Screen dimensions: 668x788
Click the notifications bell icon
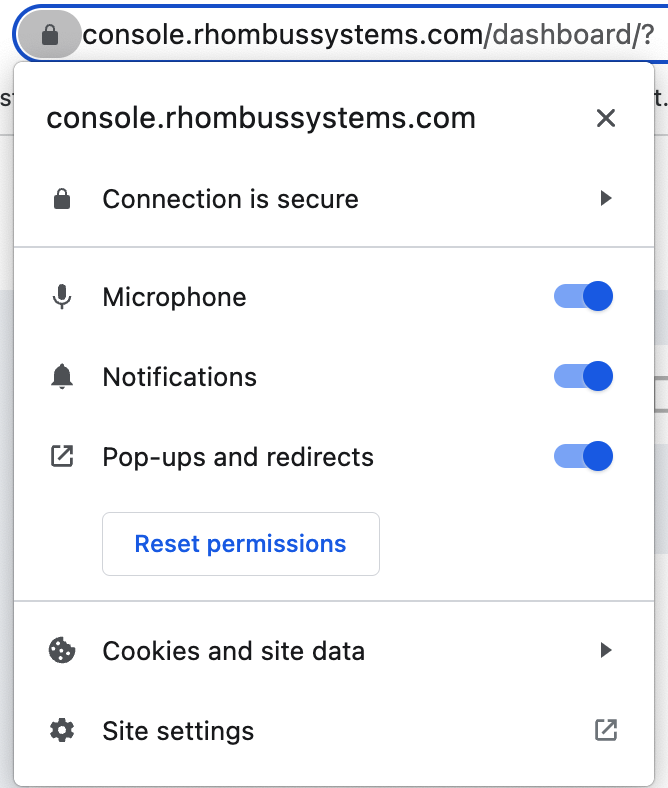point(62,377)
